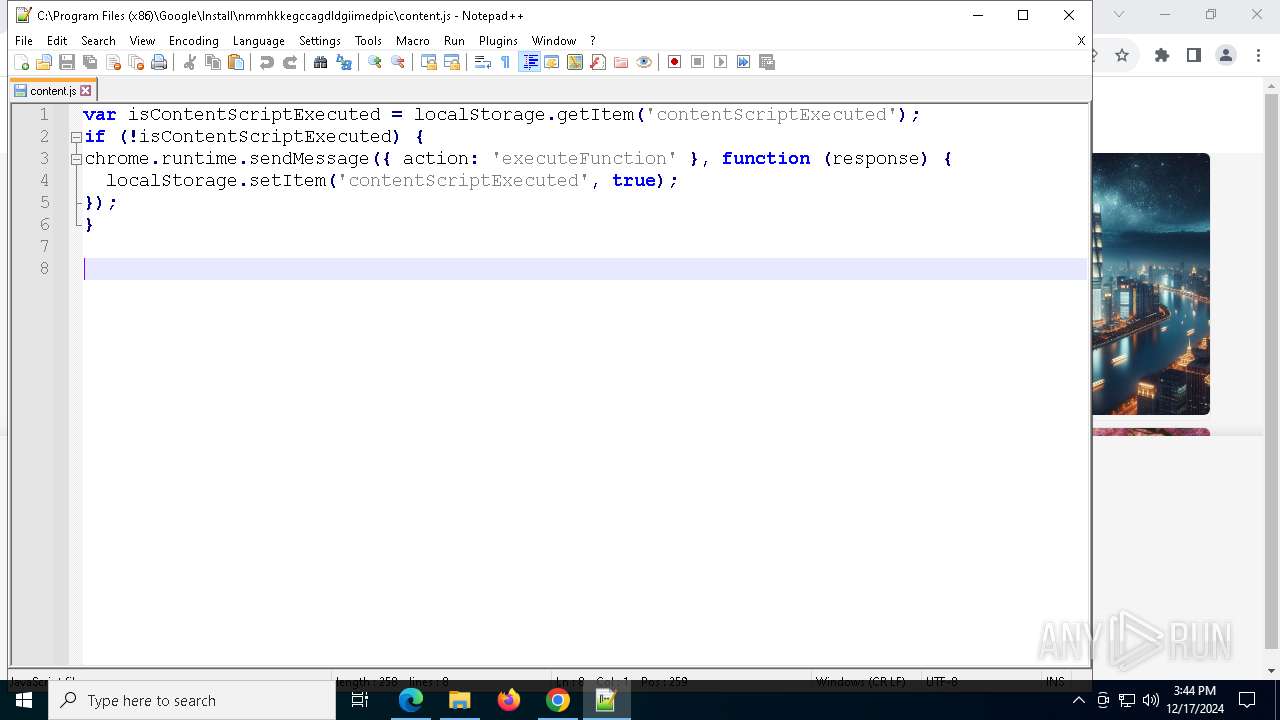Open the Edit menu
Screen dimensions: 1280x720
(x=57, y=41)
